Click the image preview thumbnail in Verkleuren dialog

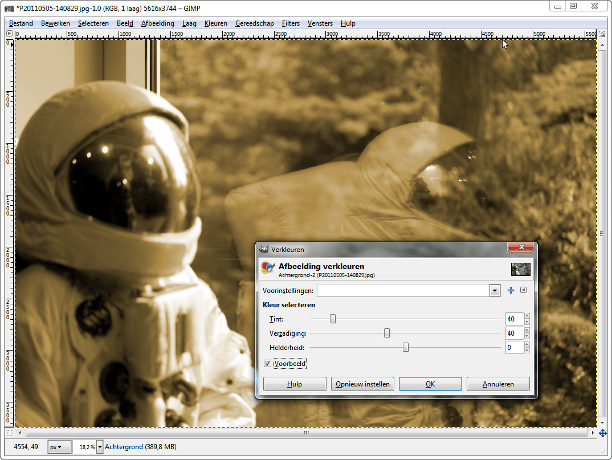[x=521, y=269]
